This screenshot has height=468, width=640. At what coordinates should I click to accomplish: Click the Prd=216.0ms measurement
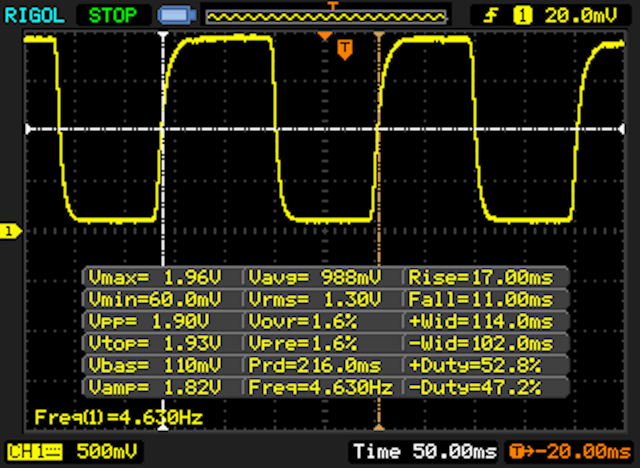[x=315, y=365]
